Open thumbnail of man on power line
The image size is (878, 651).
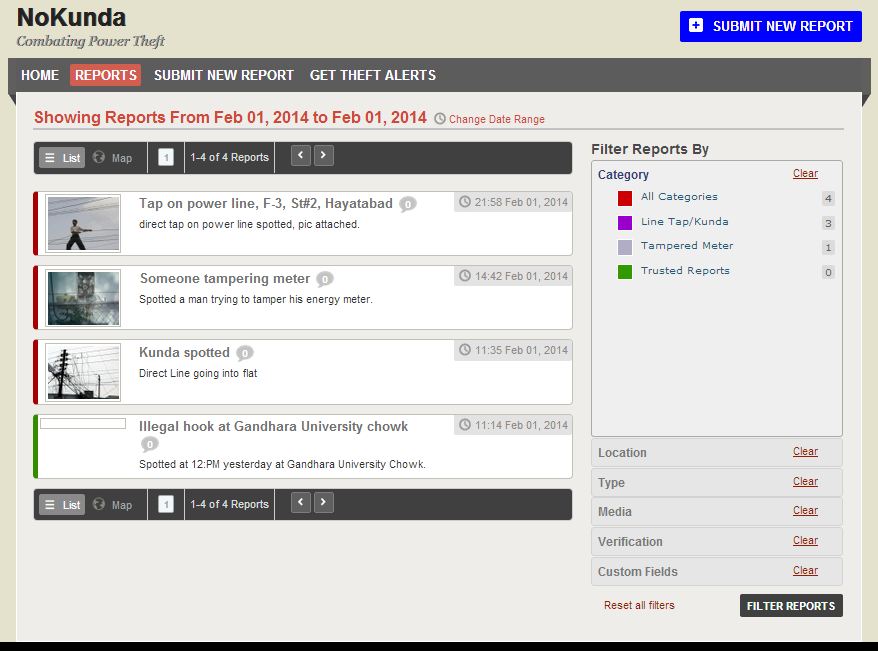tap(83, 223)
